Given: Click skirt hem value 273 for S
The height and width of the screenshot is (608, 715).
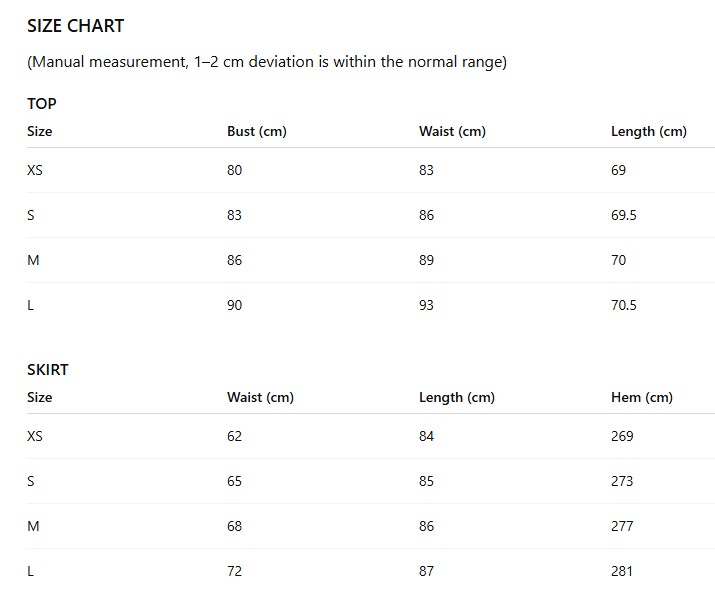Looking at the screenshot, I should [622, 481].
